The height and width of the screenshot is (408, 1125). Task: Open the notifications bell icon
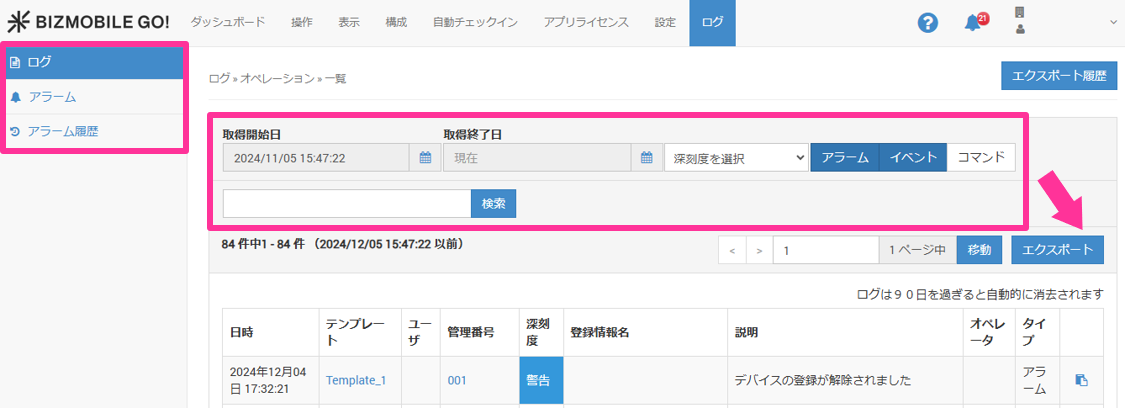[972, 23]
